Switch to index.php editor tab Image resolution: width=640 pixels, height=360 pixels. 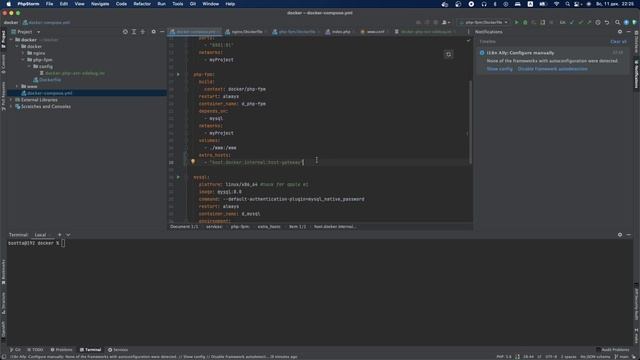[339, 32]
